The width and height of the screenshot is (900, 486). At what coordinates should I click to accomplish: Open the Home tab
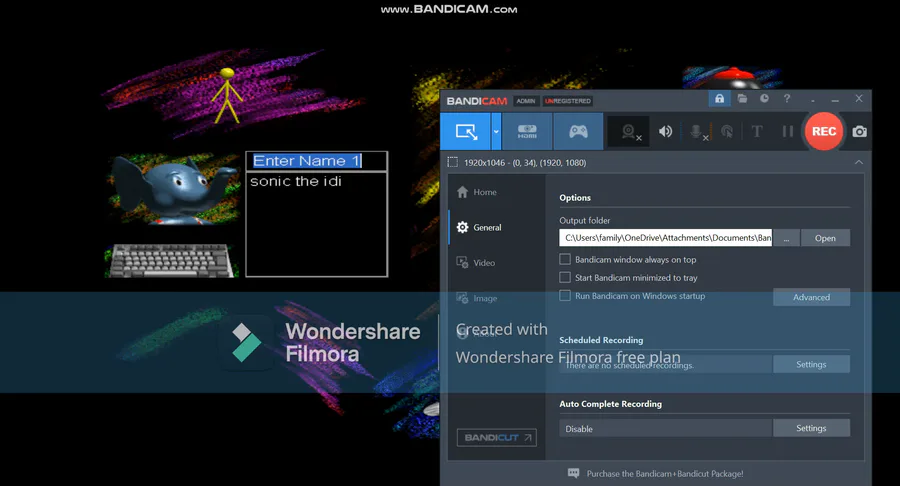[x=485, y=192]
